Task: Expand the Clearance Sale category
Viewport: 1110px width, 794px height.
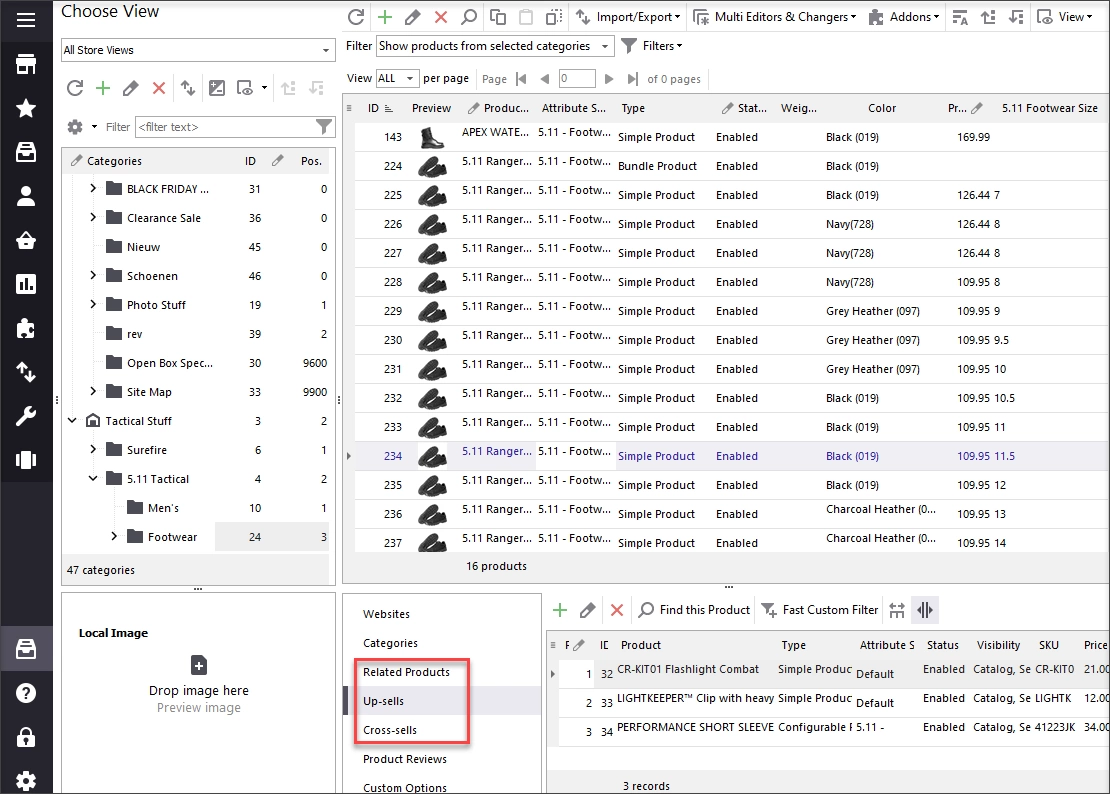Action: [93, 217]
